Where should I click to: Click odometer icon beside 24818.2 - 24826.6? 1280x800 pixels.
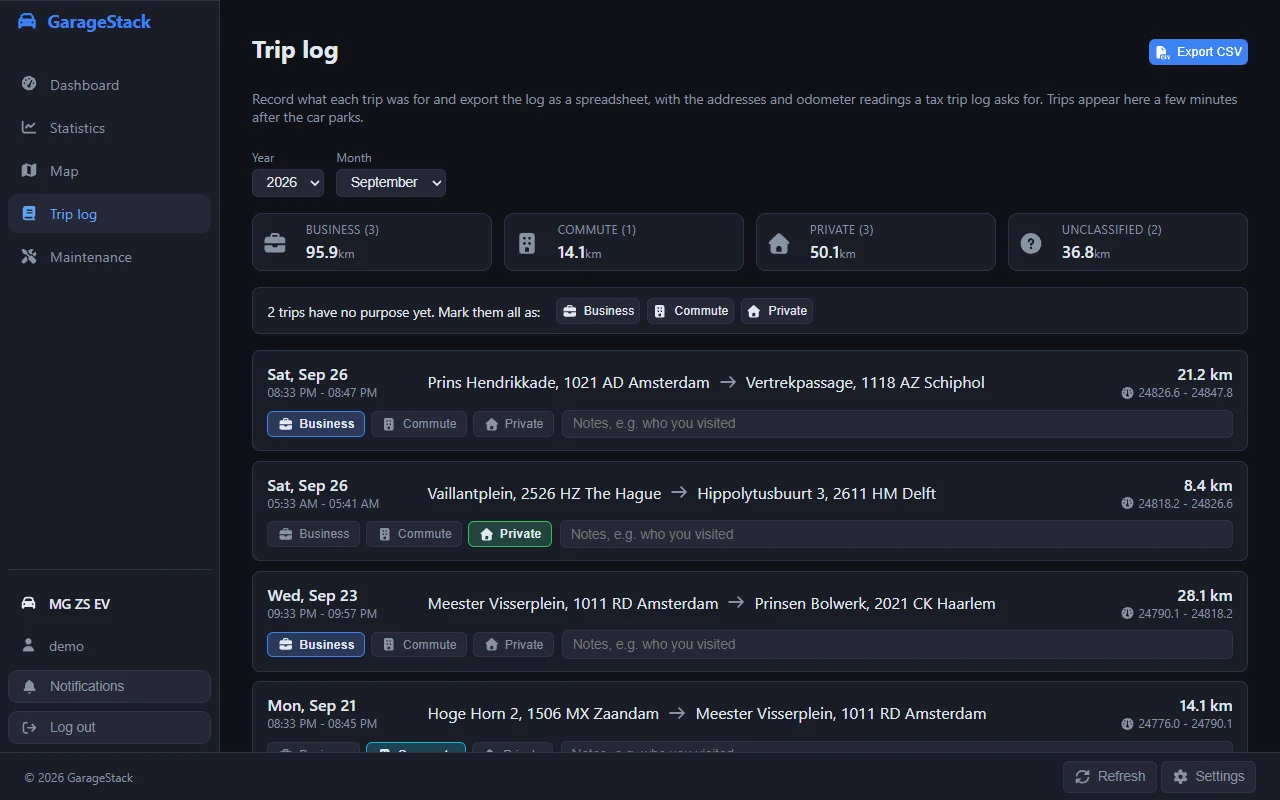(1127, 504)
